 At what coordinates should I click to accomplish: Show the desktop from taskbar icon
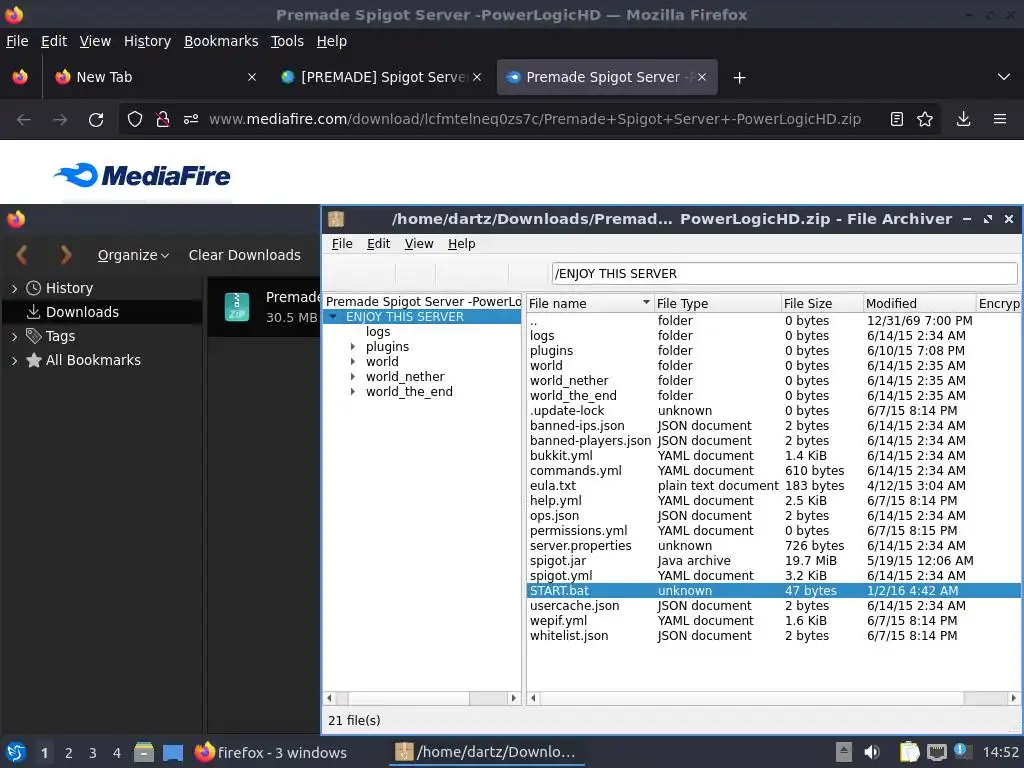click(173, 752)
